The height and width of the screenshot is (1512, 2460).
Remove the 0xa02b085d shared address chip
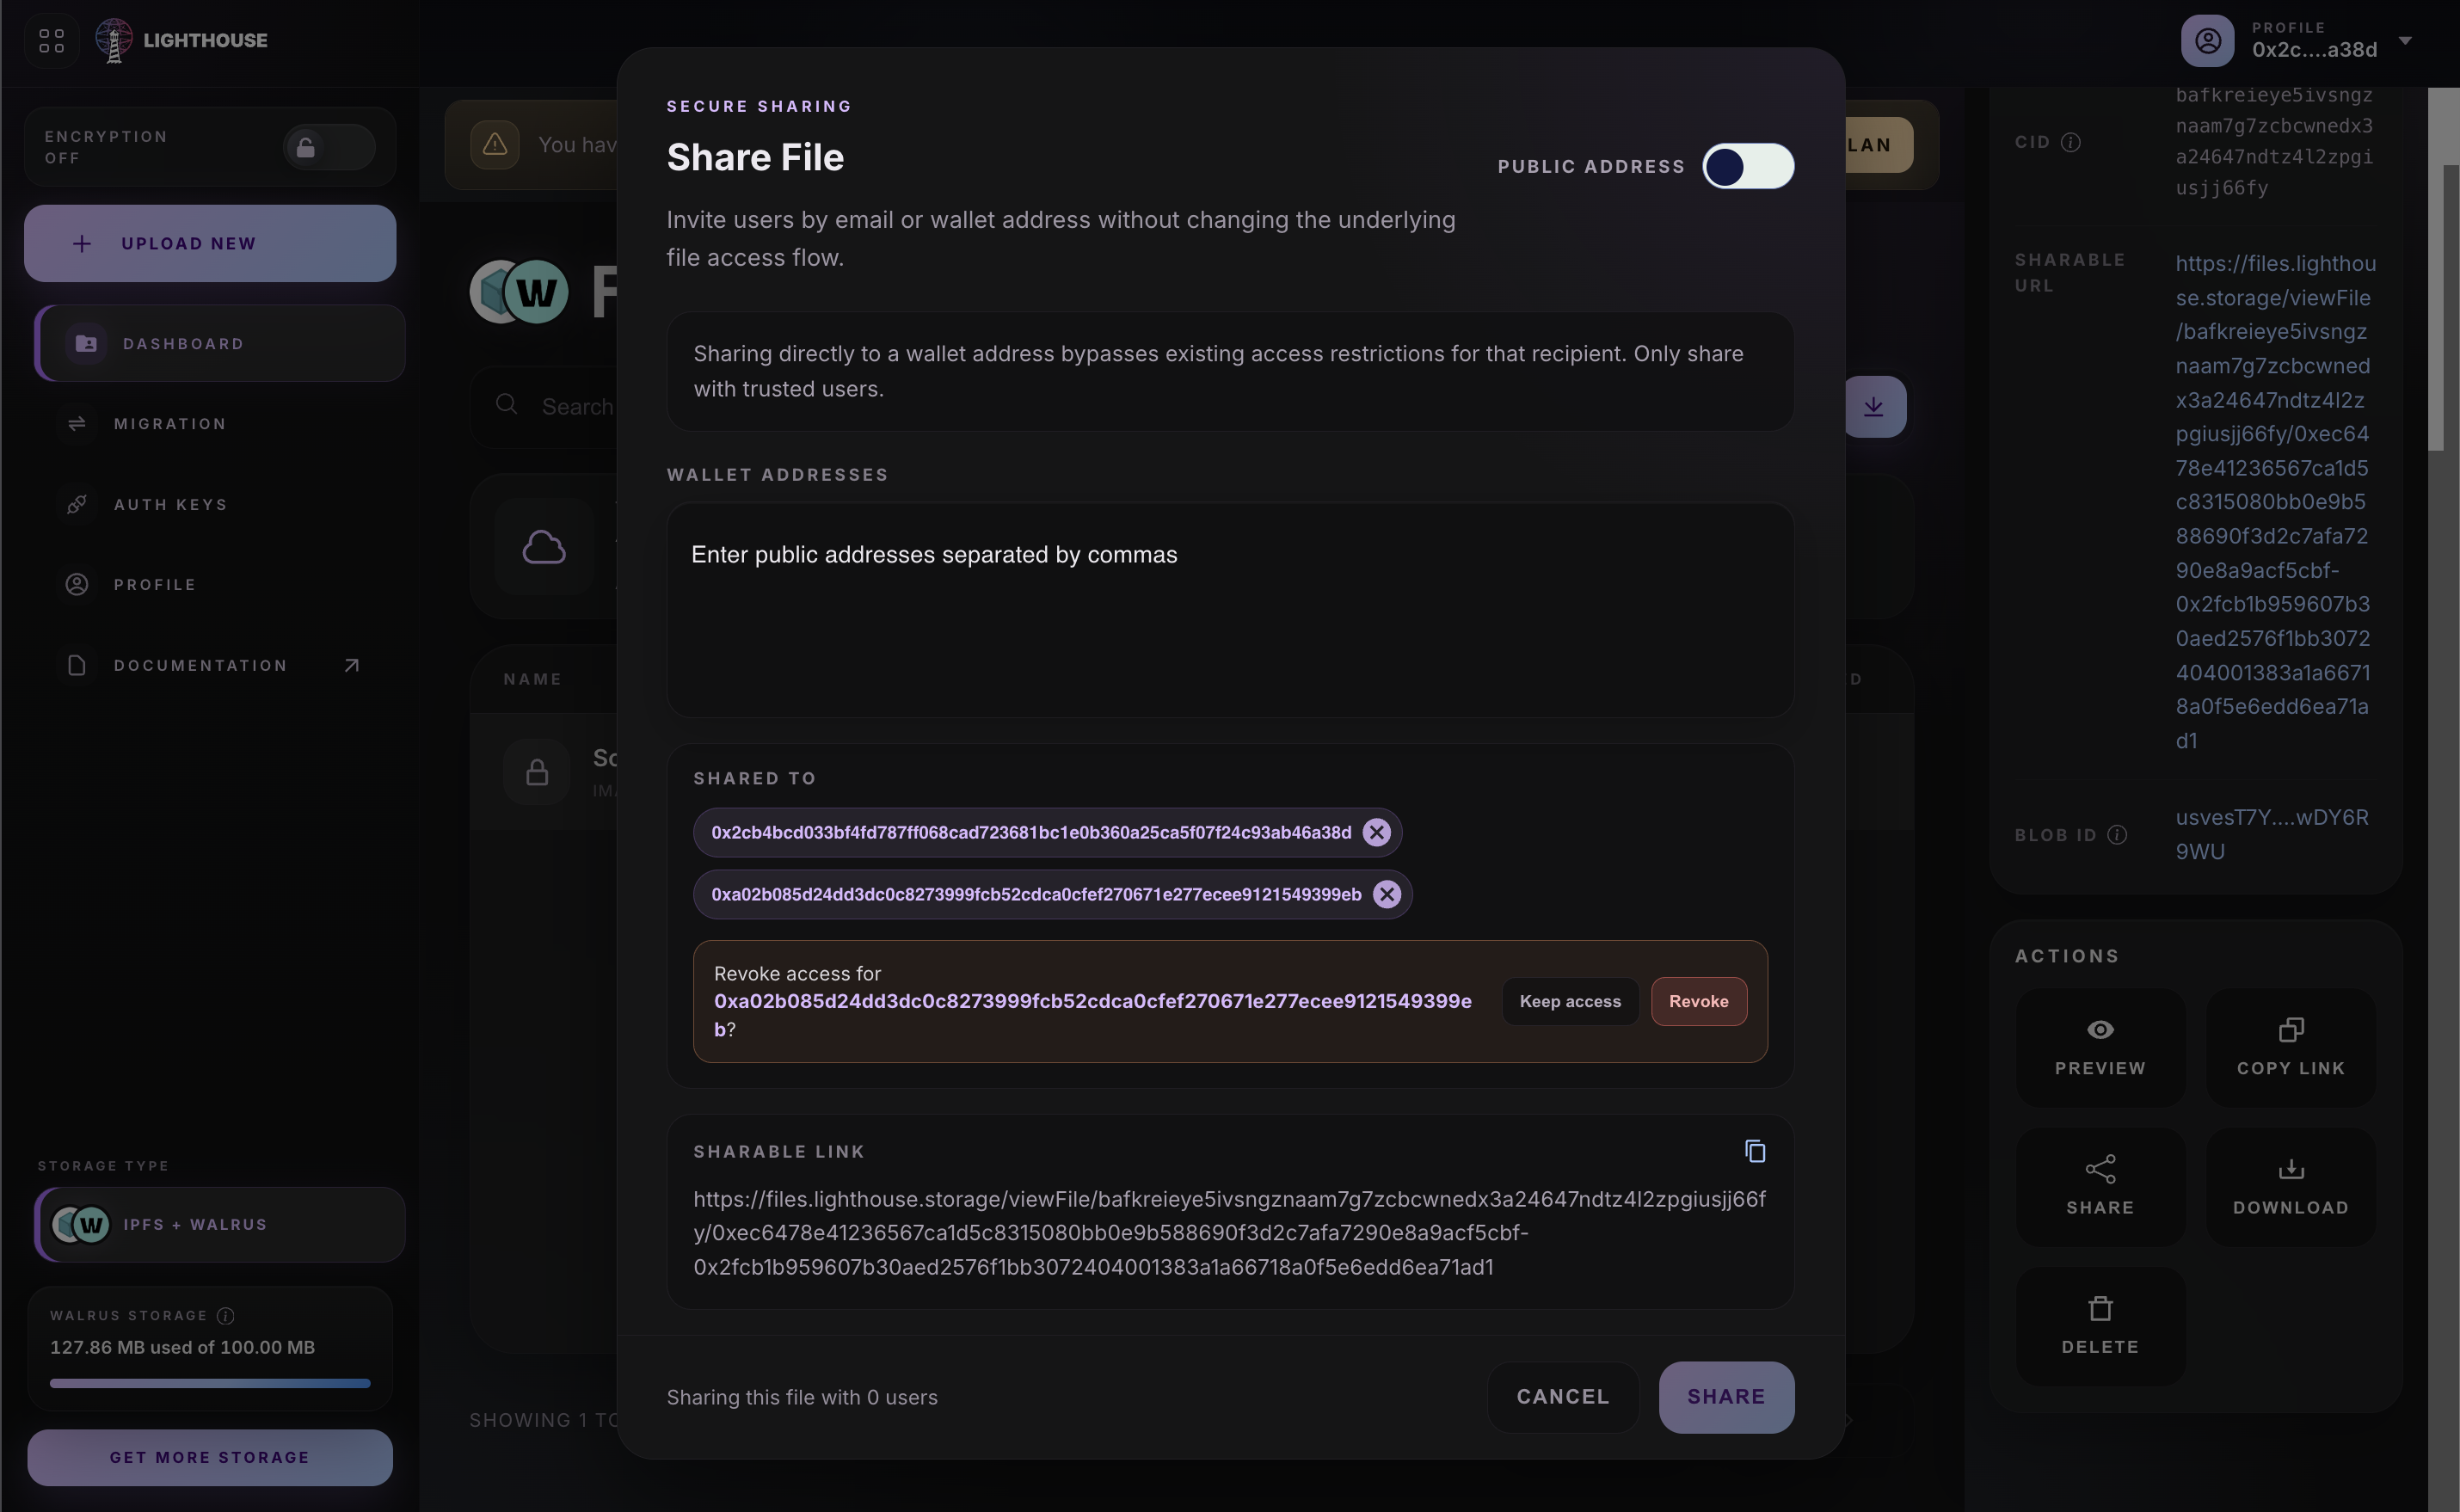click(1386, 894)
